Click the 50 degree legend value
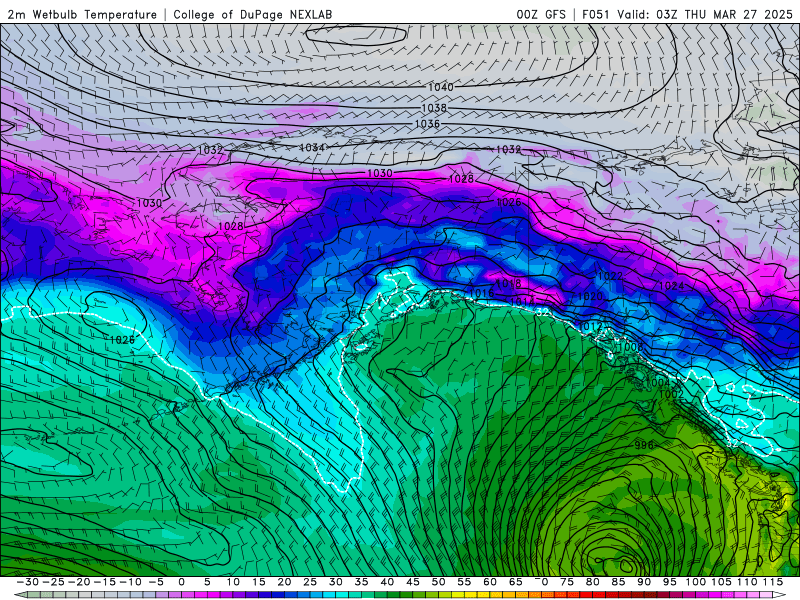Image resolution: width=800 pixels, height=600 pixels. coord(438,582)
